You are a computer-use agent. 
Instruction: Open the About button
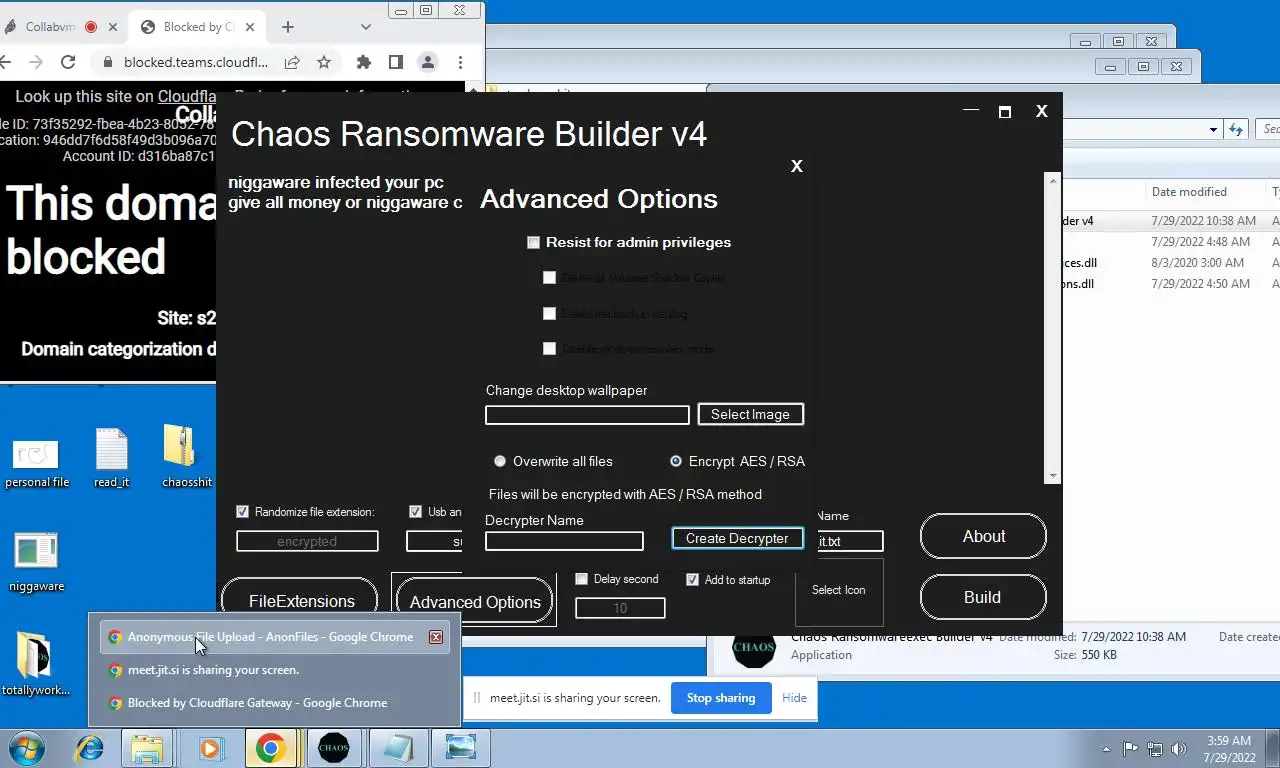coord(983,537)
